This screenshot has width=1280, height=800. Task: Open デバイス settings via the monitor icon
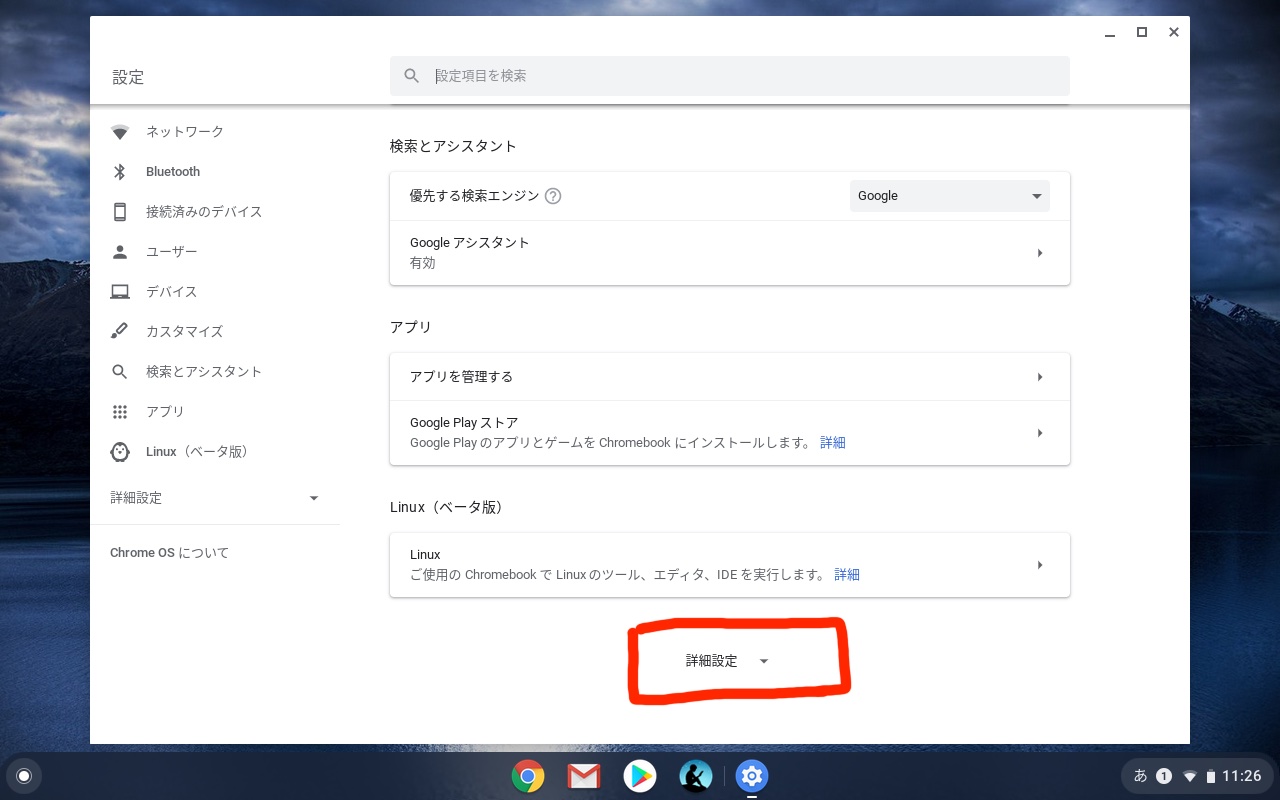(x=120, y=291)
